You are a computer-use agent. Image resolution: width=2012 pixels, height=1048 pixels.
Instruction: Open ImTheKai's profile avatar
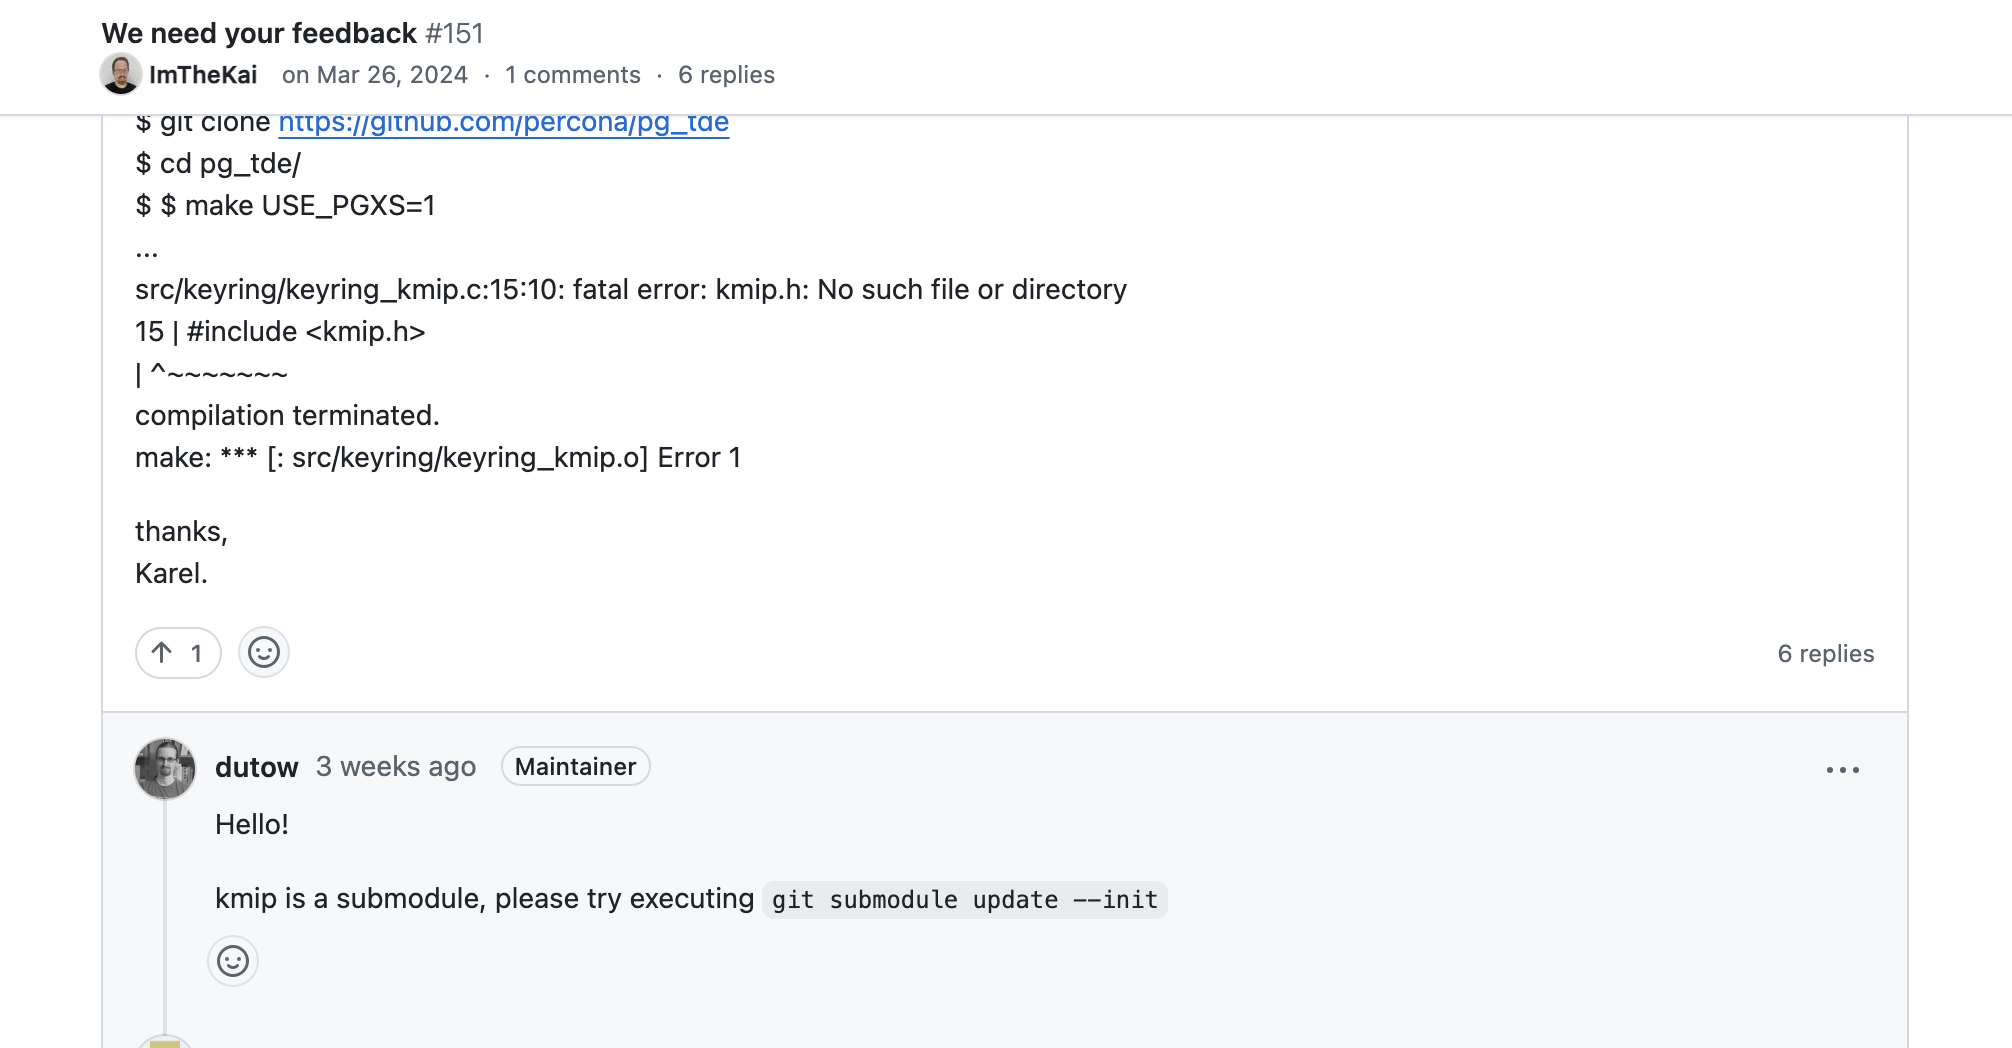click(x=121, y=74)
